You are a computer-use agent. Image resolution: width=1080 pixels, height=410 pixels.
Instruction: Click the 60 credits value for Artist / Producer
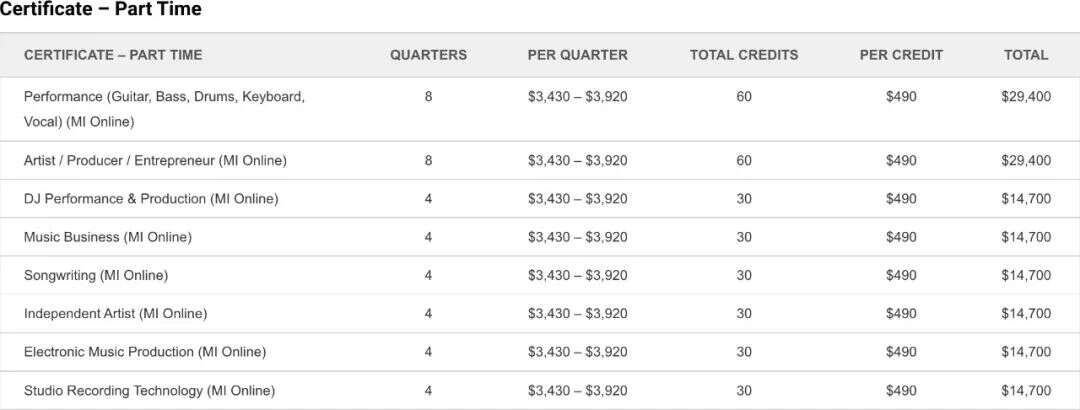[x=744, y=161]
